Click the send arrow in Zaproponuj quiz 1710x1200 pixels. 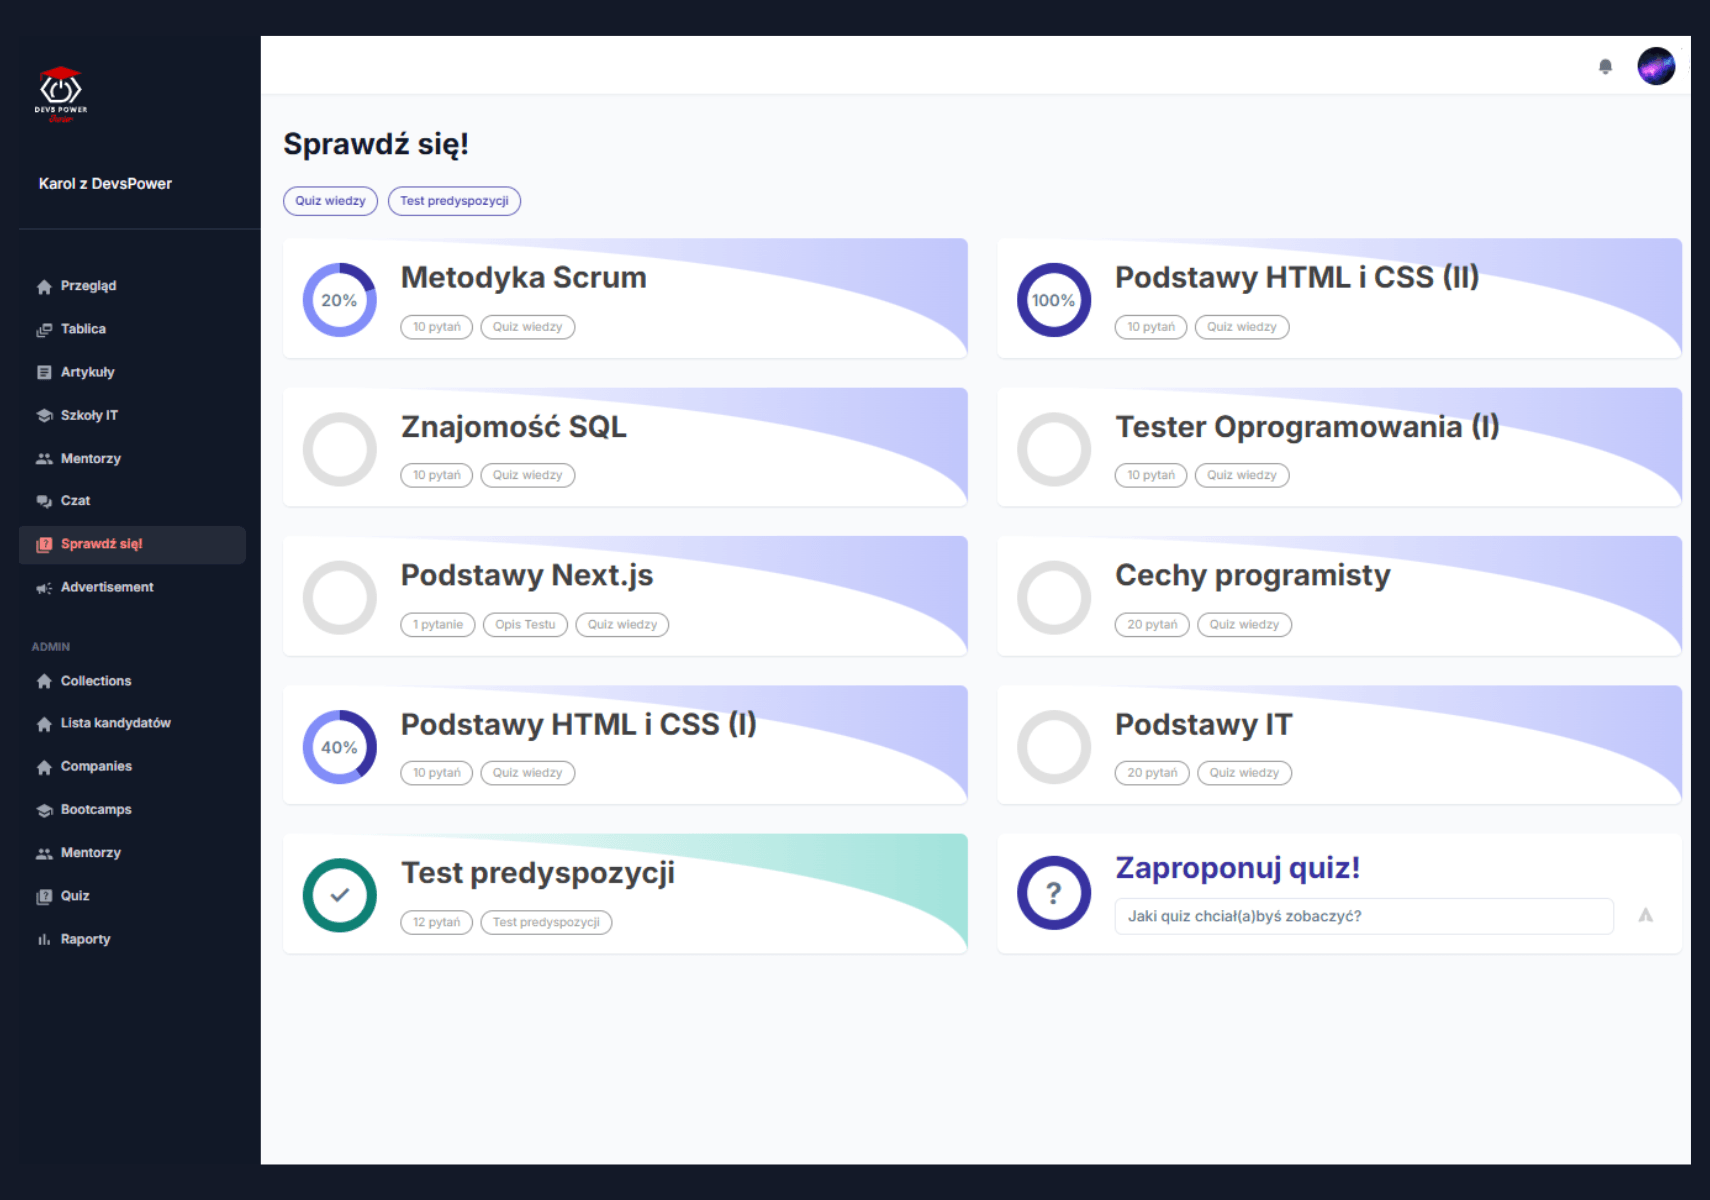1645,916
